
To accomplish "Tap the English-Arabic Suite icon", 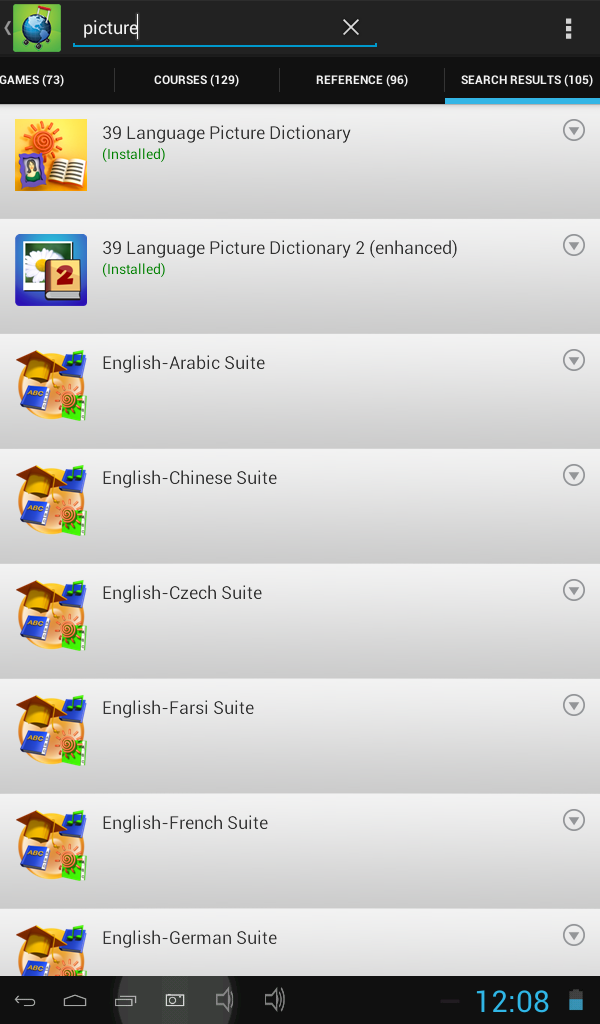I will tap(51, 385).
